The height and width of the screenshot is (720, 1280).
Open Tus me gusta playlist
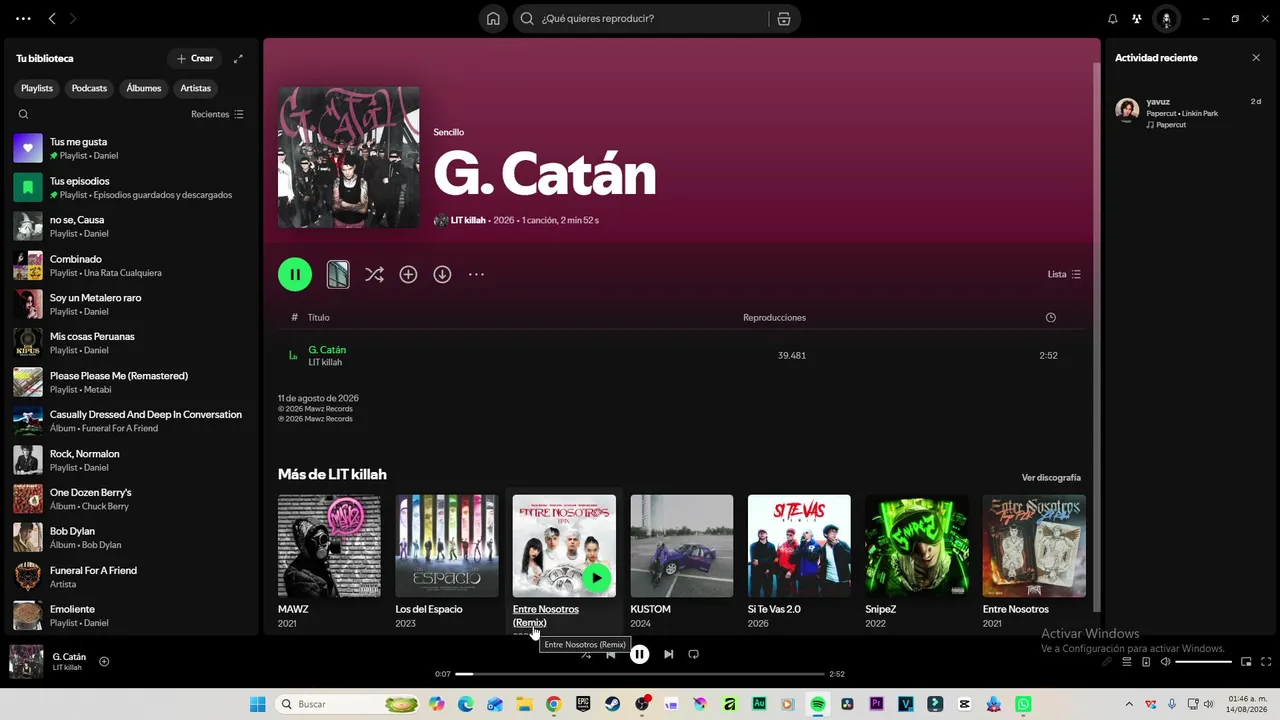(x=131, y=148)
